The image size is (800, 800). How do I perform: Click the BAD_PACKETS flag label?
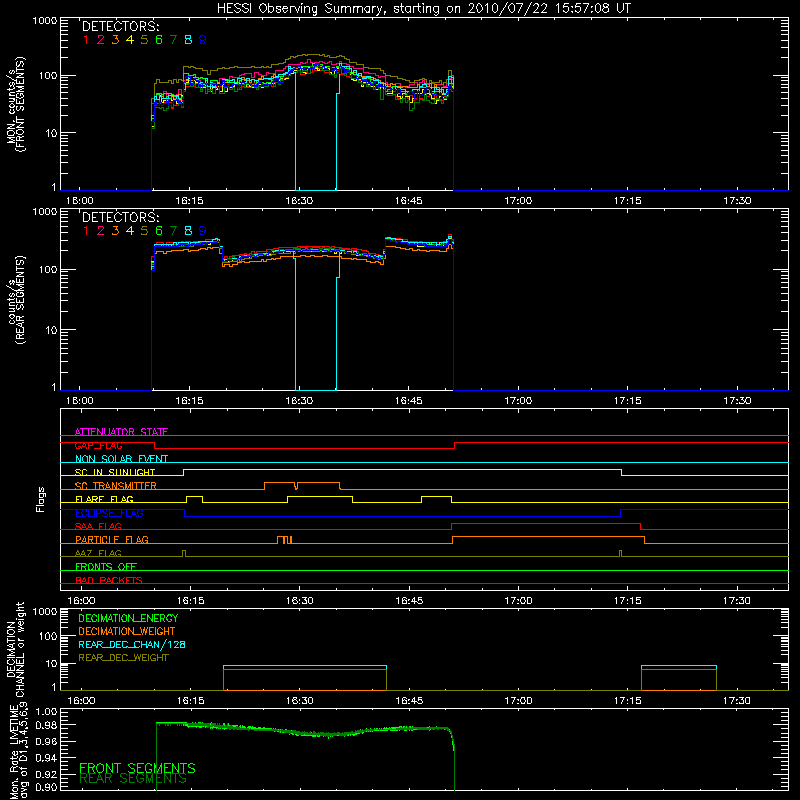(x=109, y=580)
